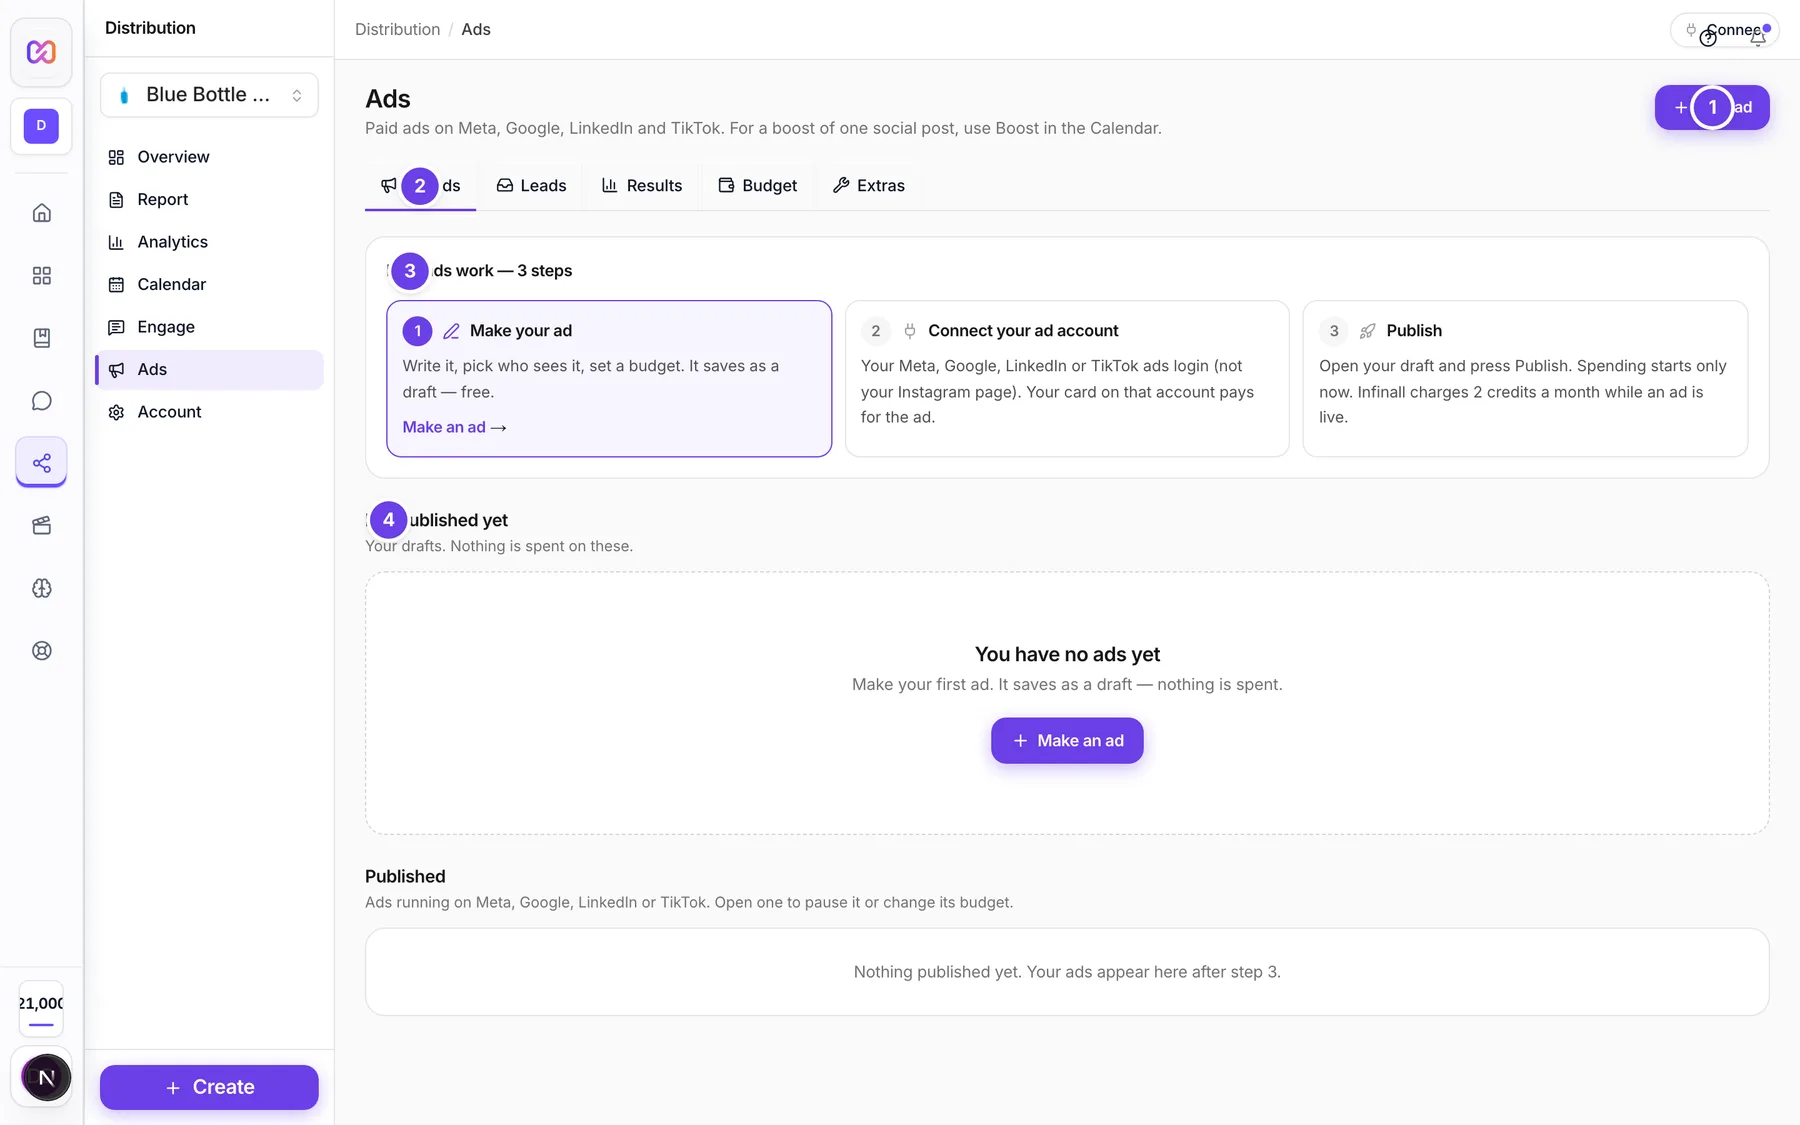The image size is (1800, 1125).
Task: Click the Distribution breadcrumb link
Action: [x=397, y=29]
